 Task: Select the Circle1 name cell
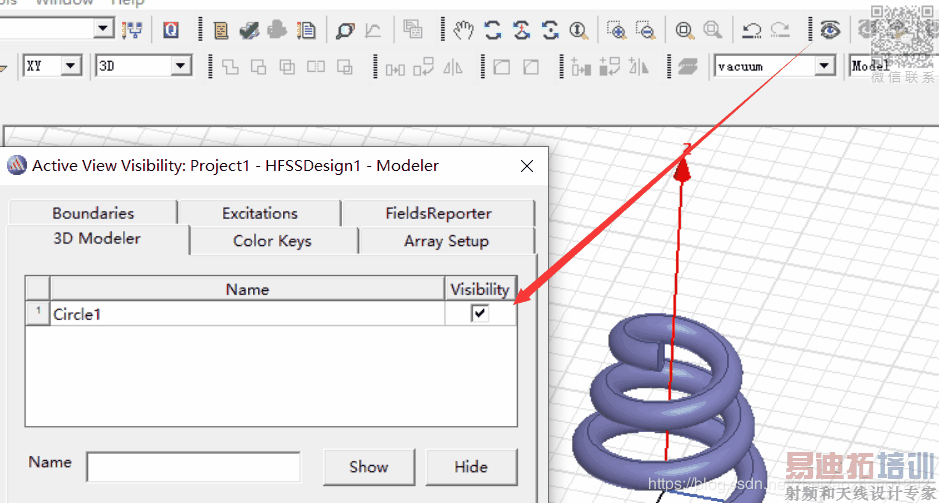tap(247, 313)
